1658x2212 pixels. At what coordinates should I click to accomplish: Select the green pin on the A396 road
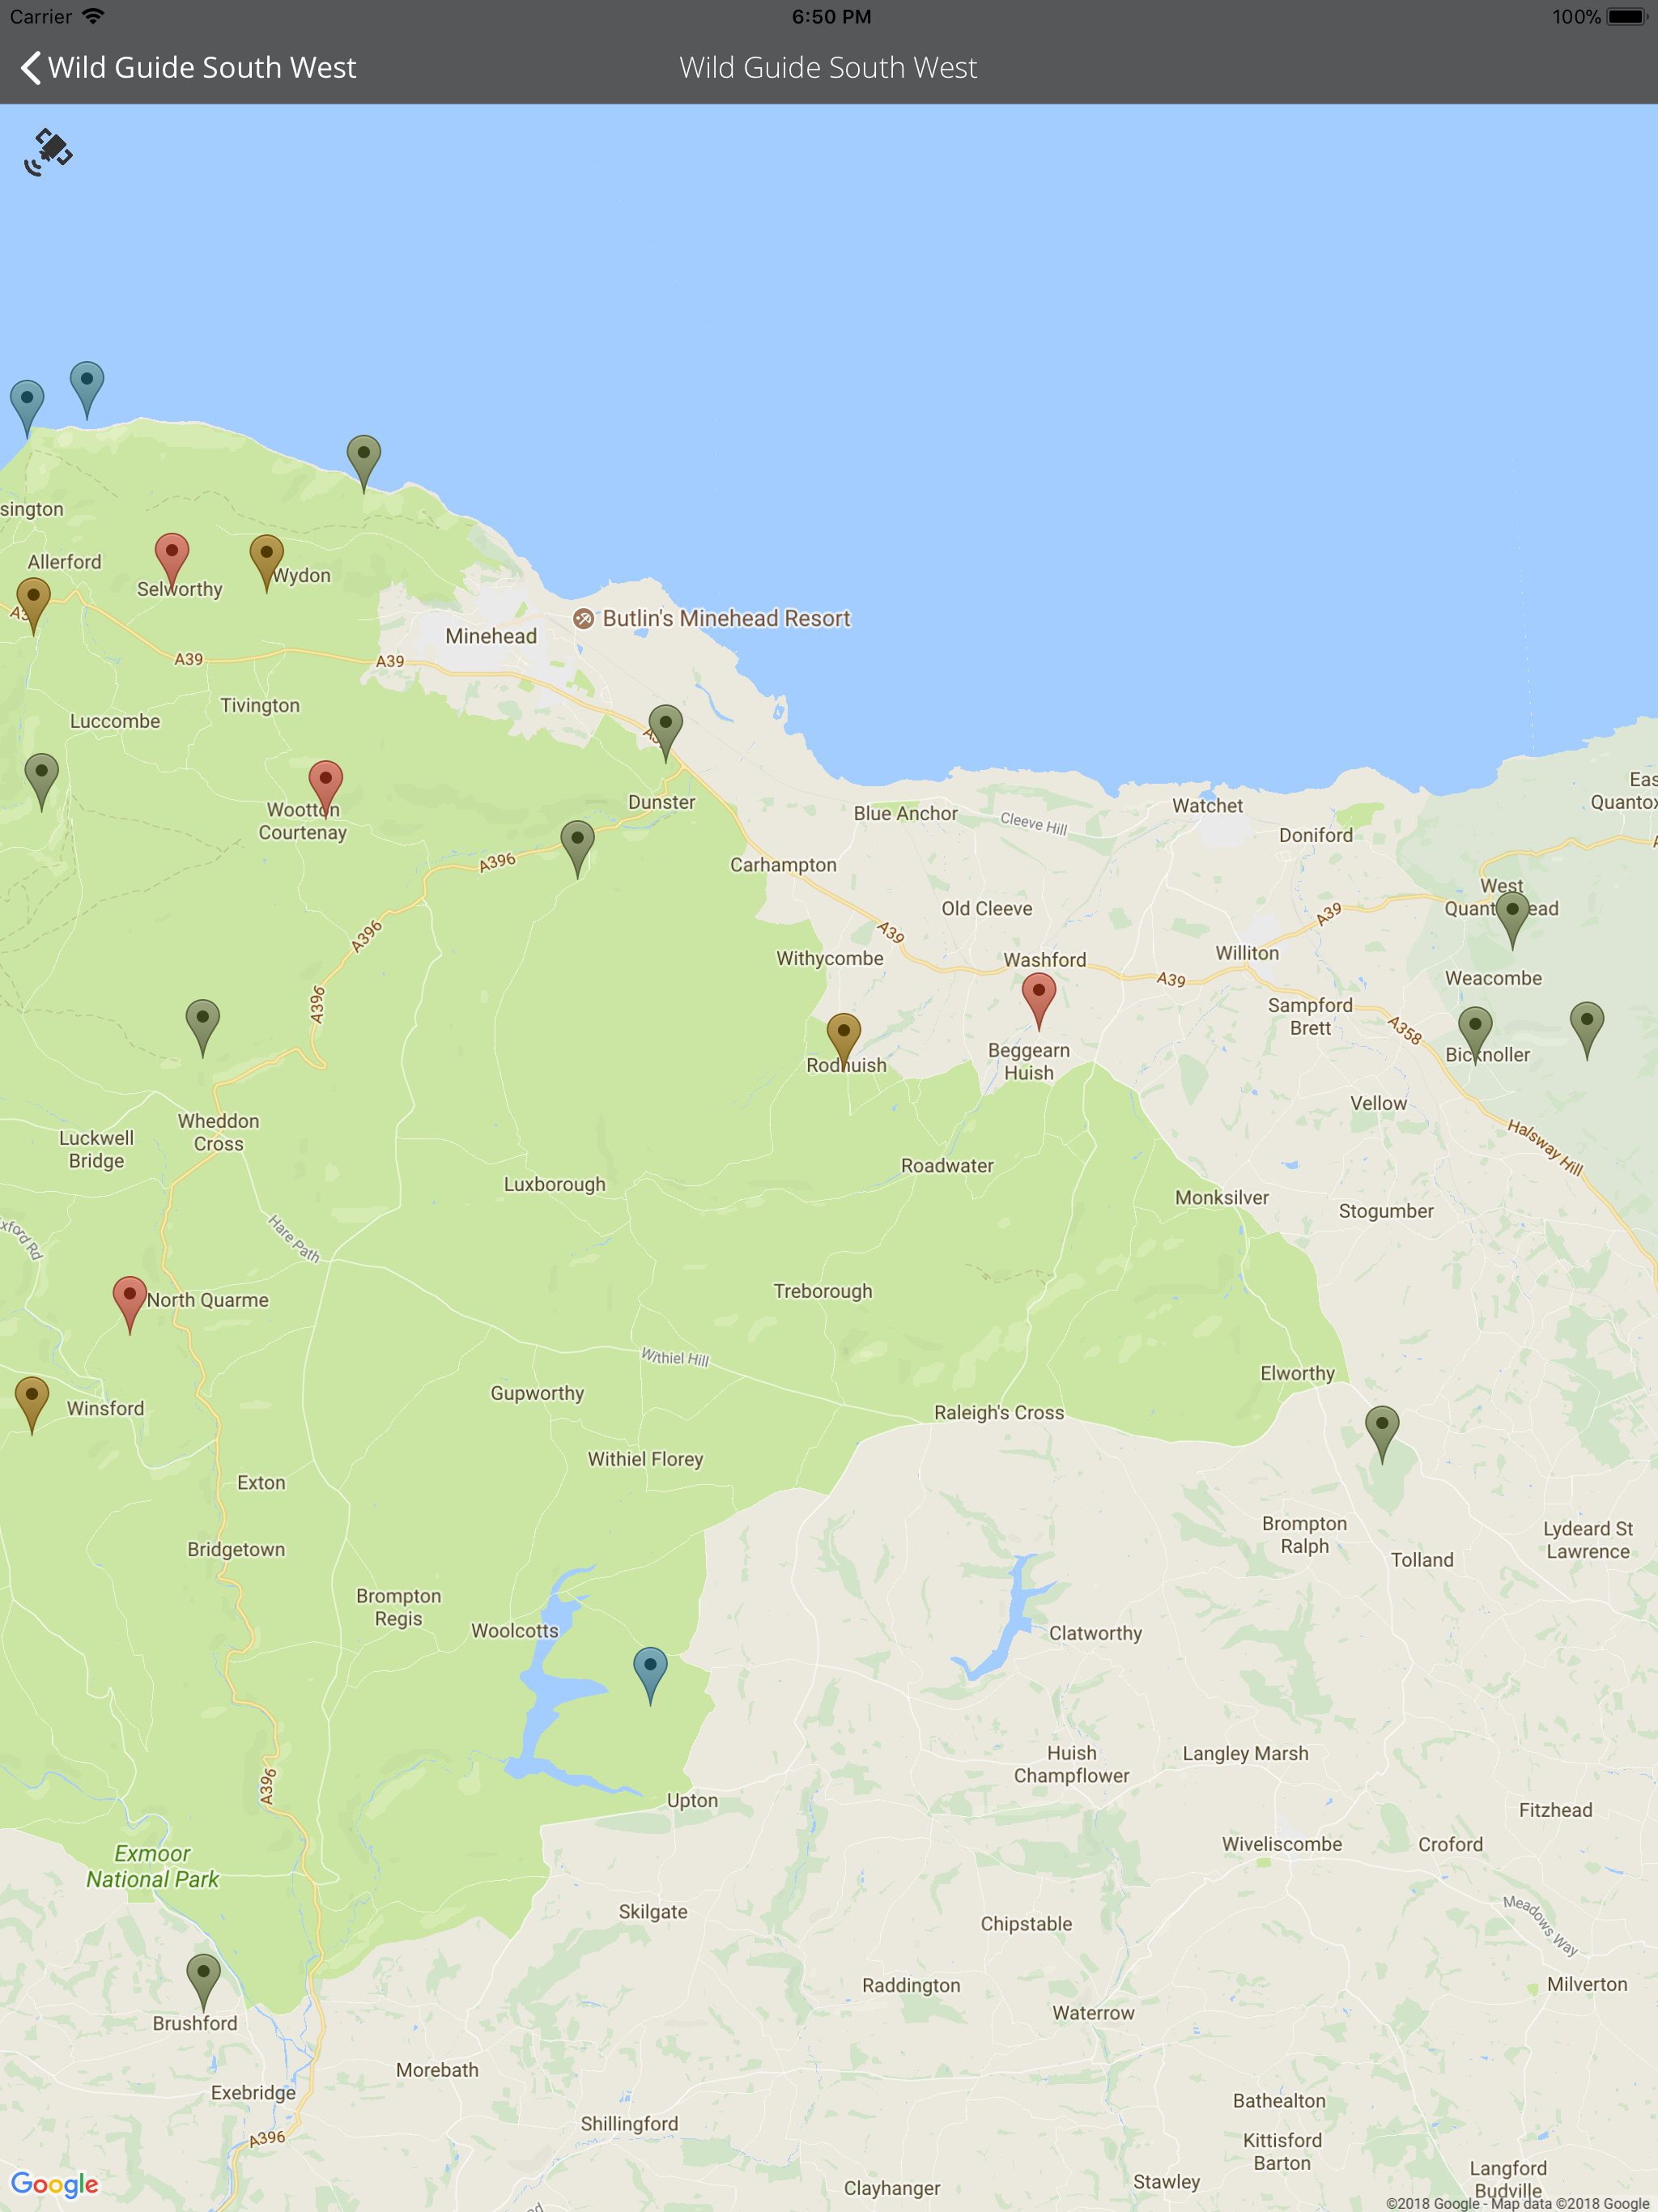click(x=577, y=849)
